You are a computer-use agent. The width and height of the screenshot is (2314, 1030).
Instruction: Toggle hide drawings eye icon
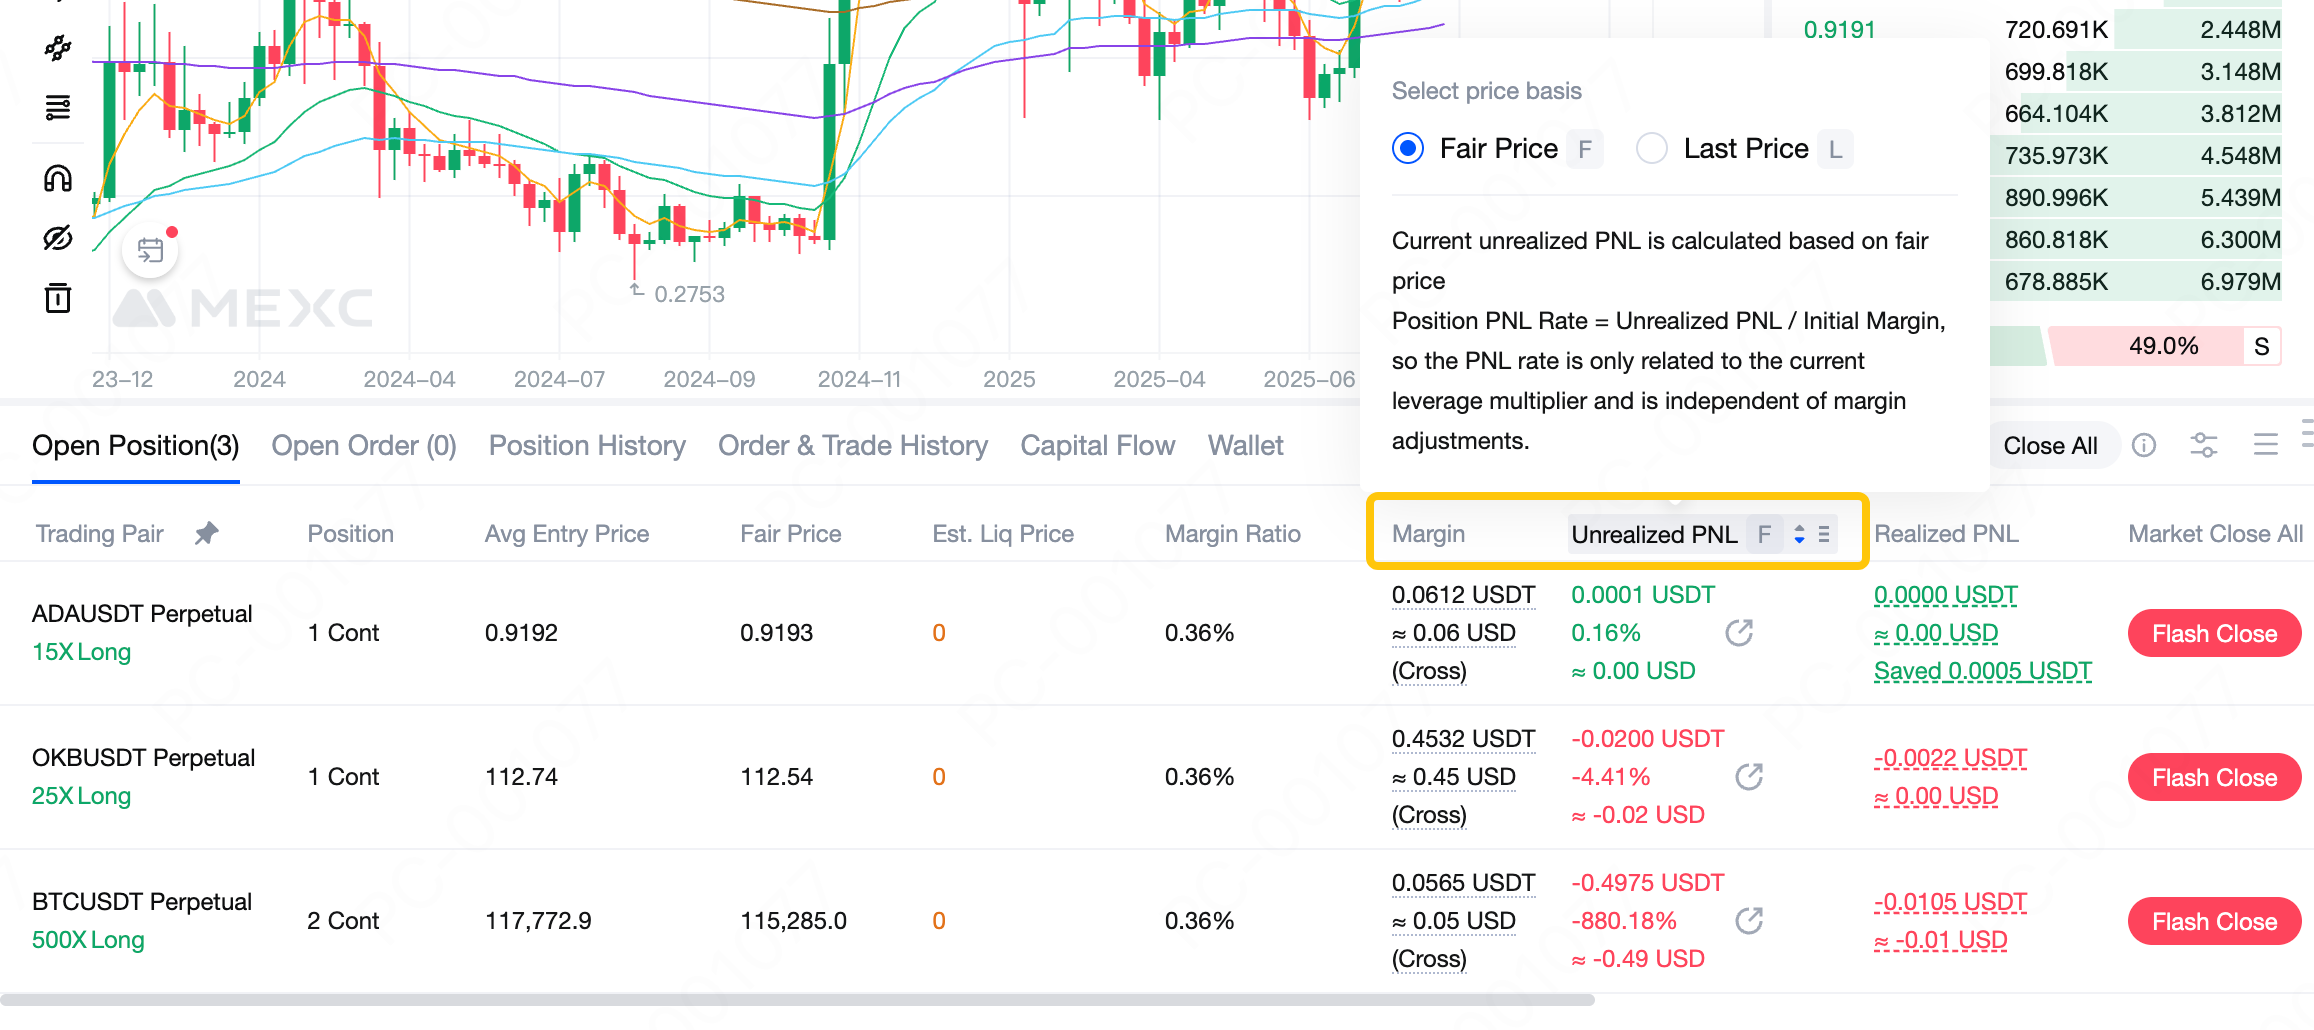point(58,238)
